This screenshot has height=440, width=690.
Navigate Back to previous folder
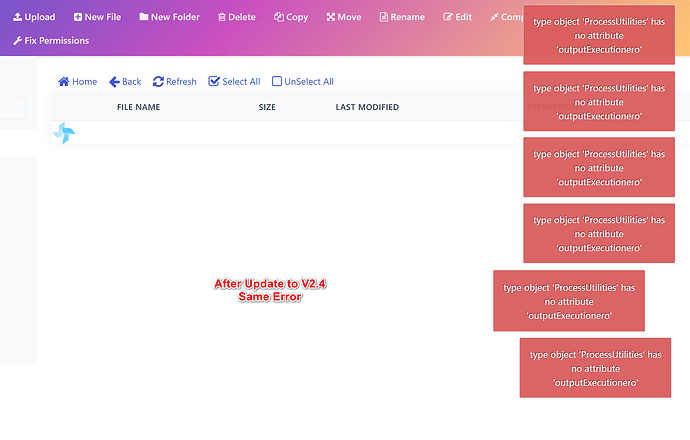[125, 81]
